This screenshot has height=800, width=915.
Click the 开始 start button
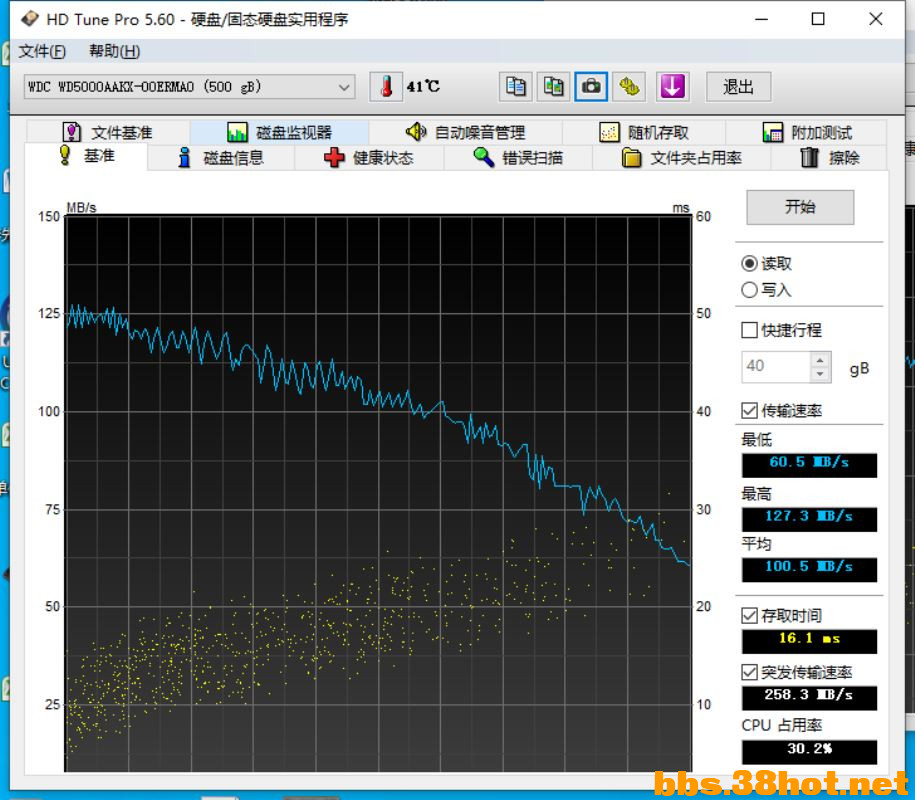click(x=800, y=207)
